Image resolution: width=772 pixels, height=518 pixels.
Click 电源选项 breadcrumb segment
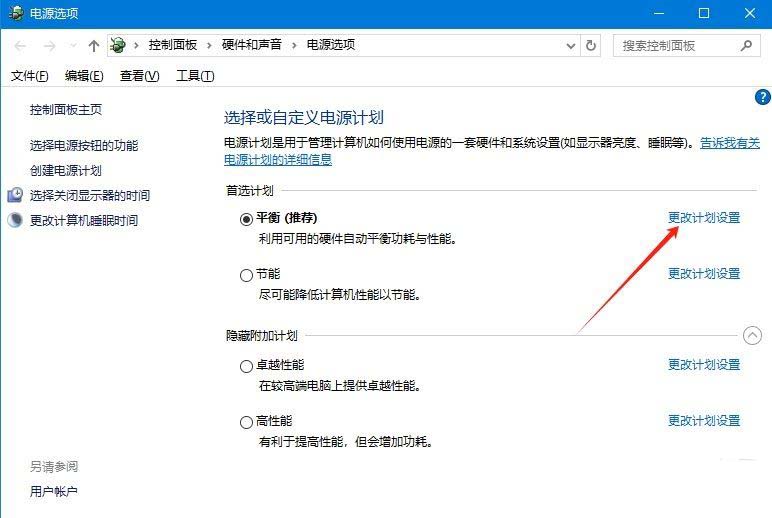pyautogui.click(x=331, y=45)
